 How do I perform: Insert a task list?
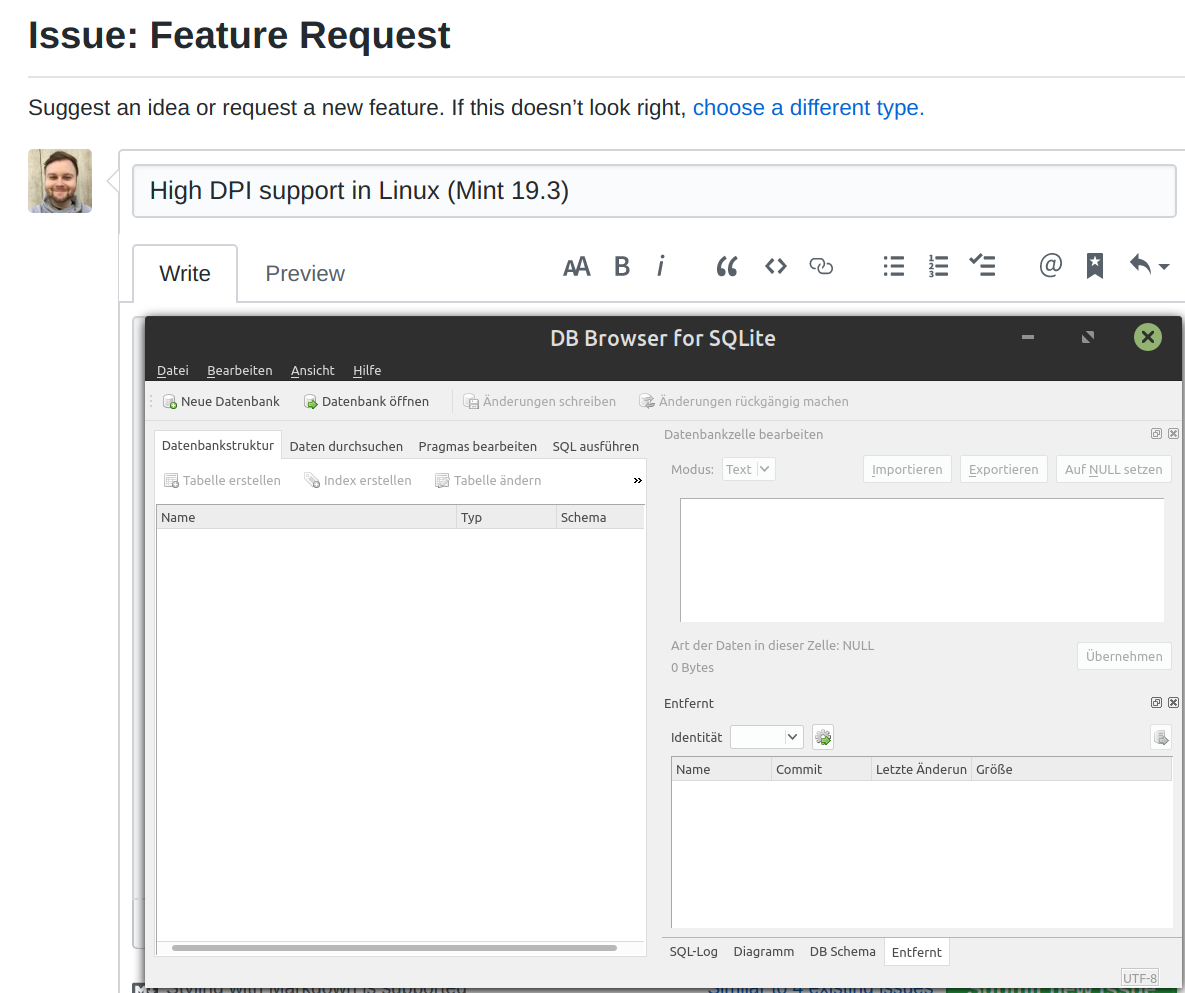click(x=982, y=265)
